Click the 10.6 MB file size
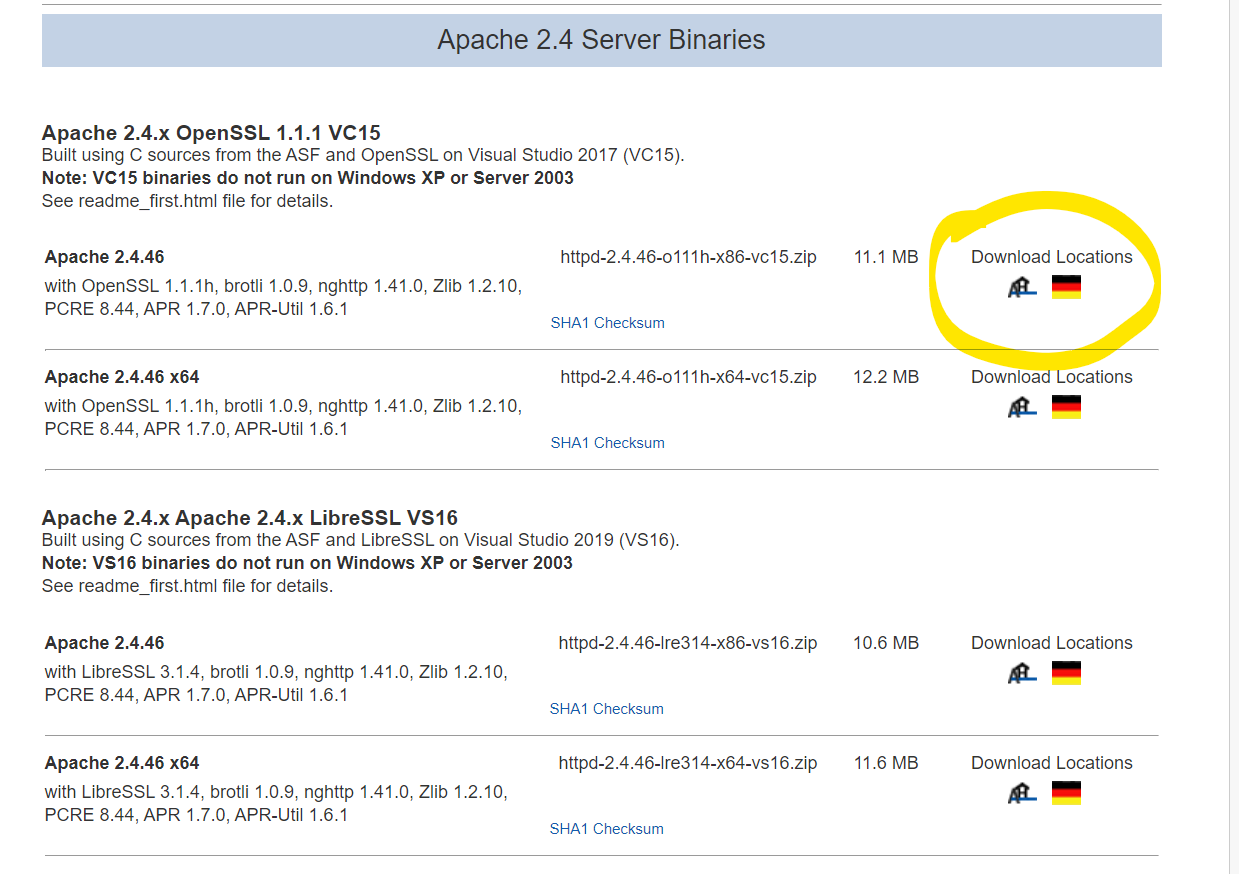 click(886, 643)
